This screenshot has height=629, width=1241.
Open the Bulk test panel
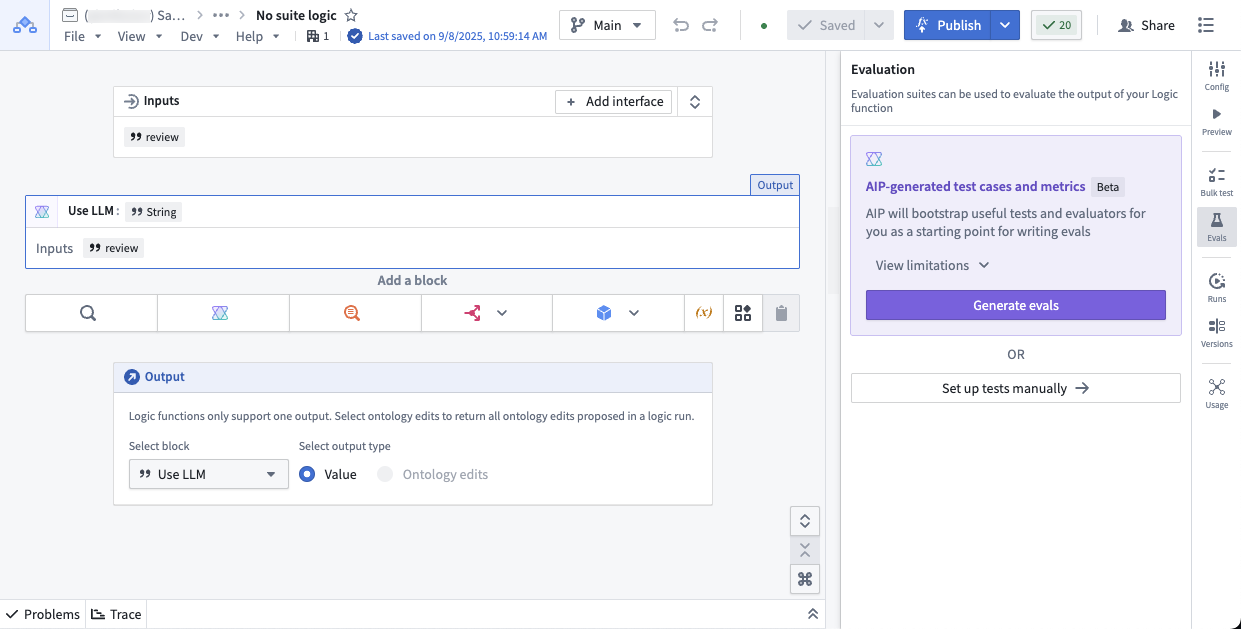1216,181
